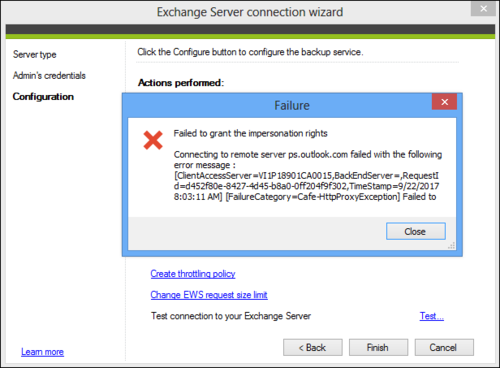
Task: Open the Create throttling policy link
Action: tap(193, 274)
